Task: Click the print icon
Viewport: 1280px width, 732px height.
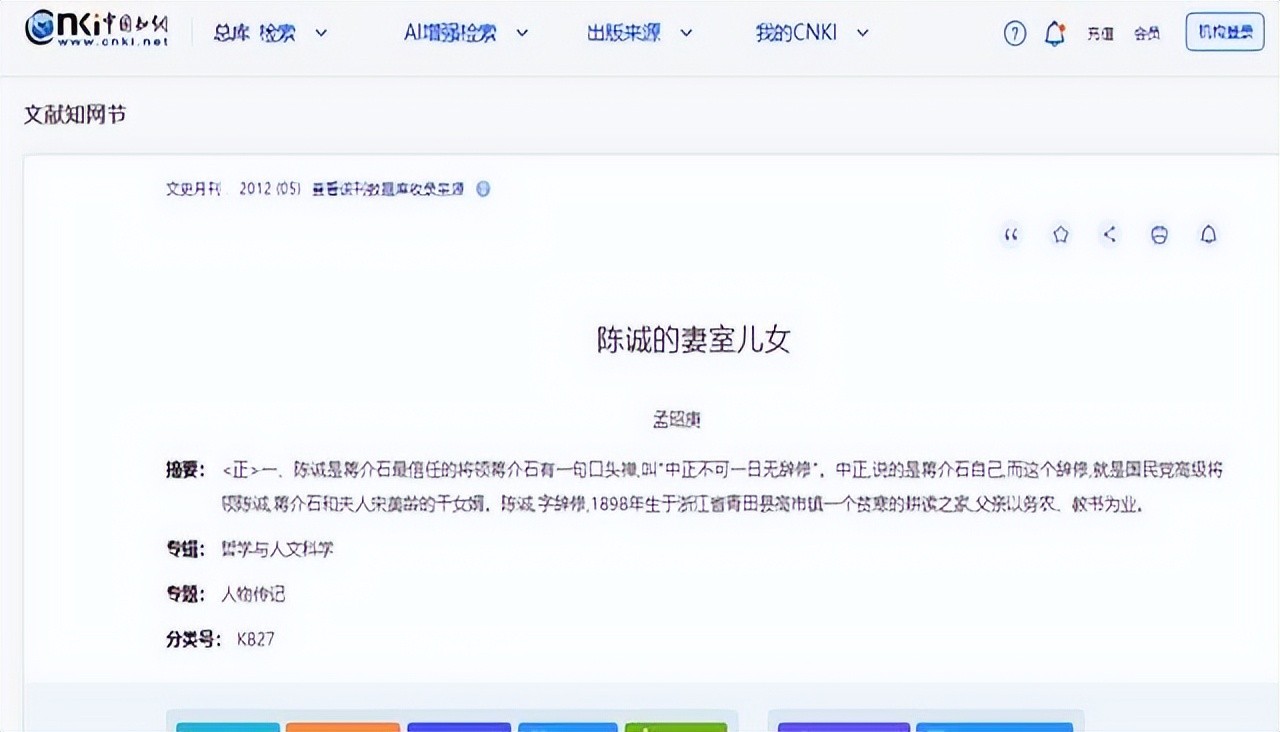Action: pyautogui.click(x=1158, y=235)
